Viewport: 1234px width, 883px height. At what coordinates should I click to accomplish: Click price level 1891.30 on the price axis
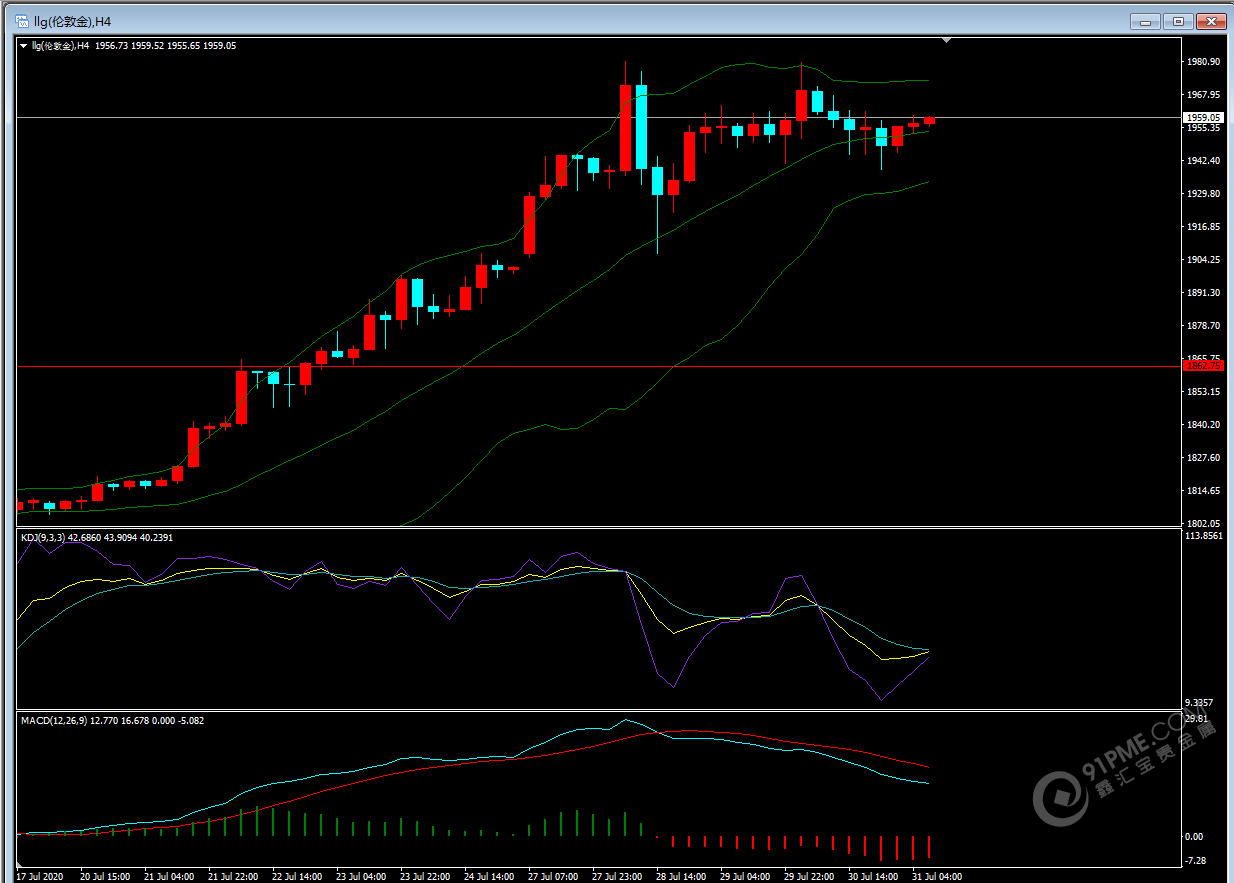(x=1203, y=293)
